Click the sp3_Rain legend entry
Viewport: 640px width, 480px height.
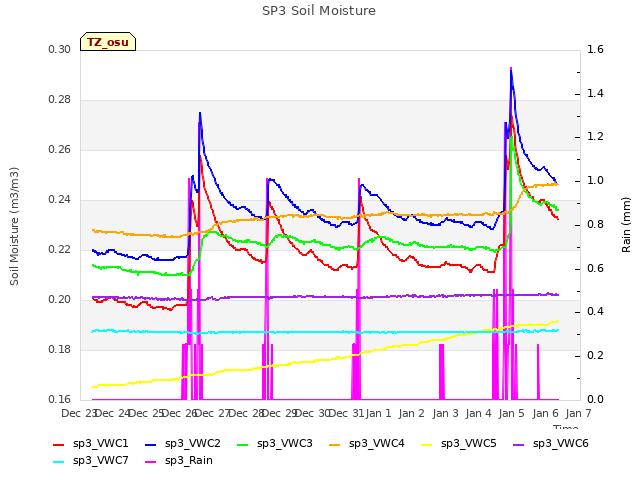coord(179,460)
